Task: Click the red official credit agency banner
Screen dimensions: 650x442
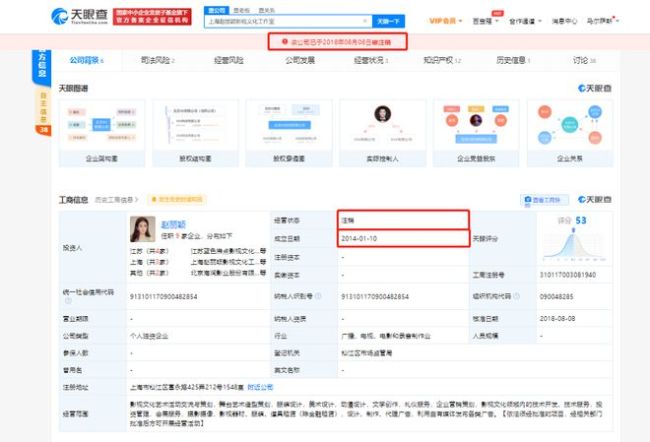Action: tap(152, 17)
